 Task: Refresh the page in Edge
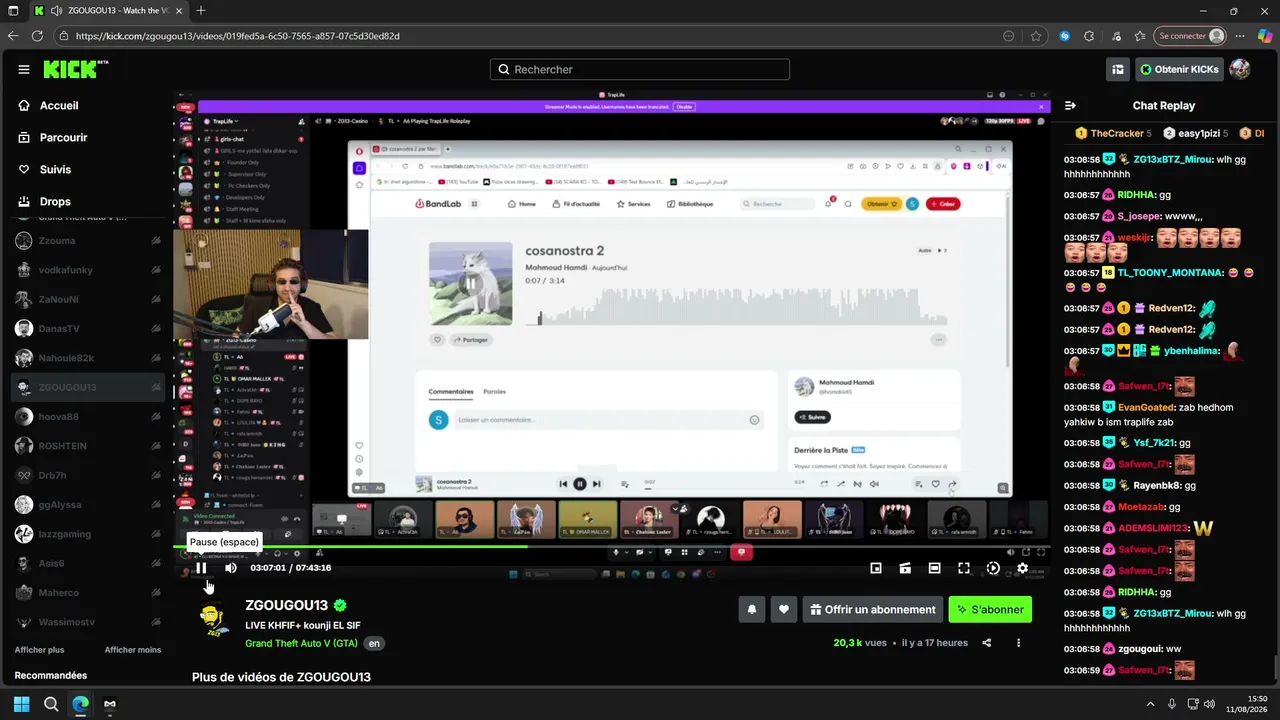(x=37, y=36)
